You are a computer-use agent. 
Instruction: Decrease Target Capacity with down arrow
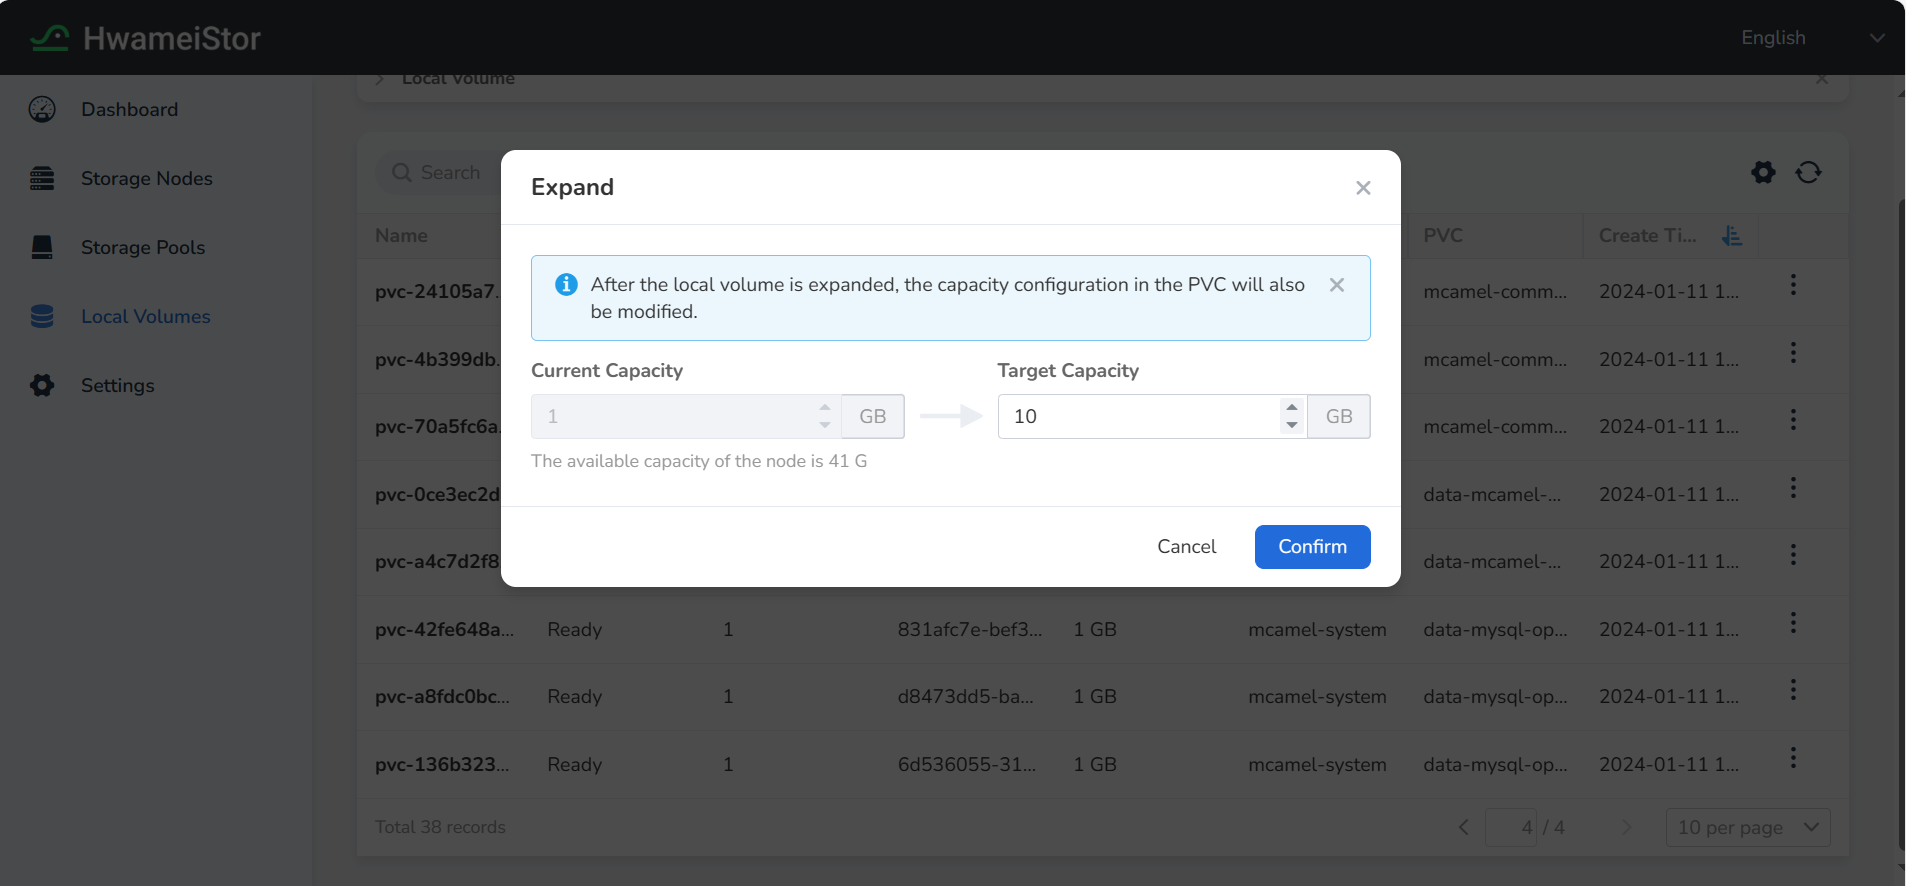pyautogui.click(x=1292, y=426)
